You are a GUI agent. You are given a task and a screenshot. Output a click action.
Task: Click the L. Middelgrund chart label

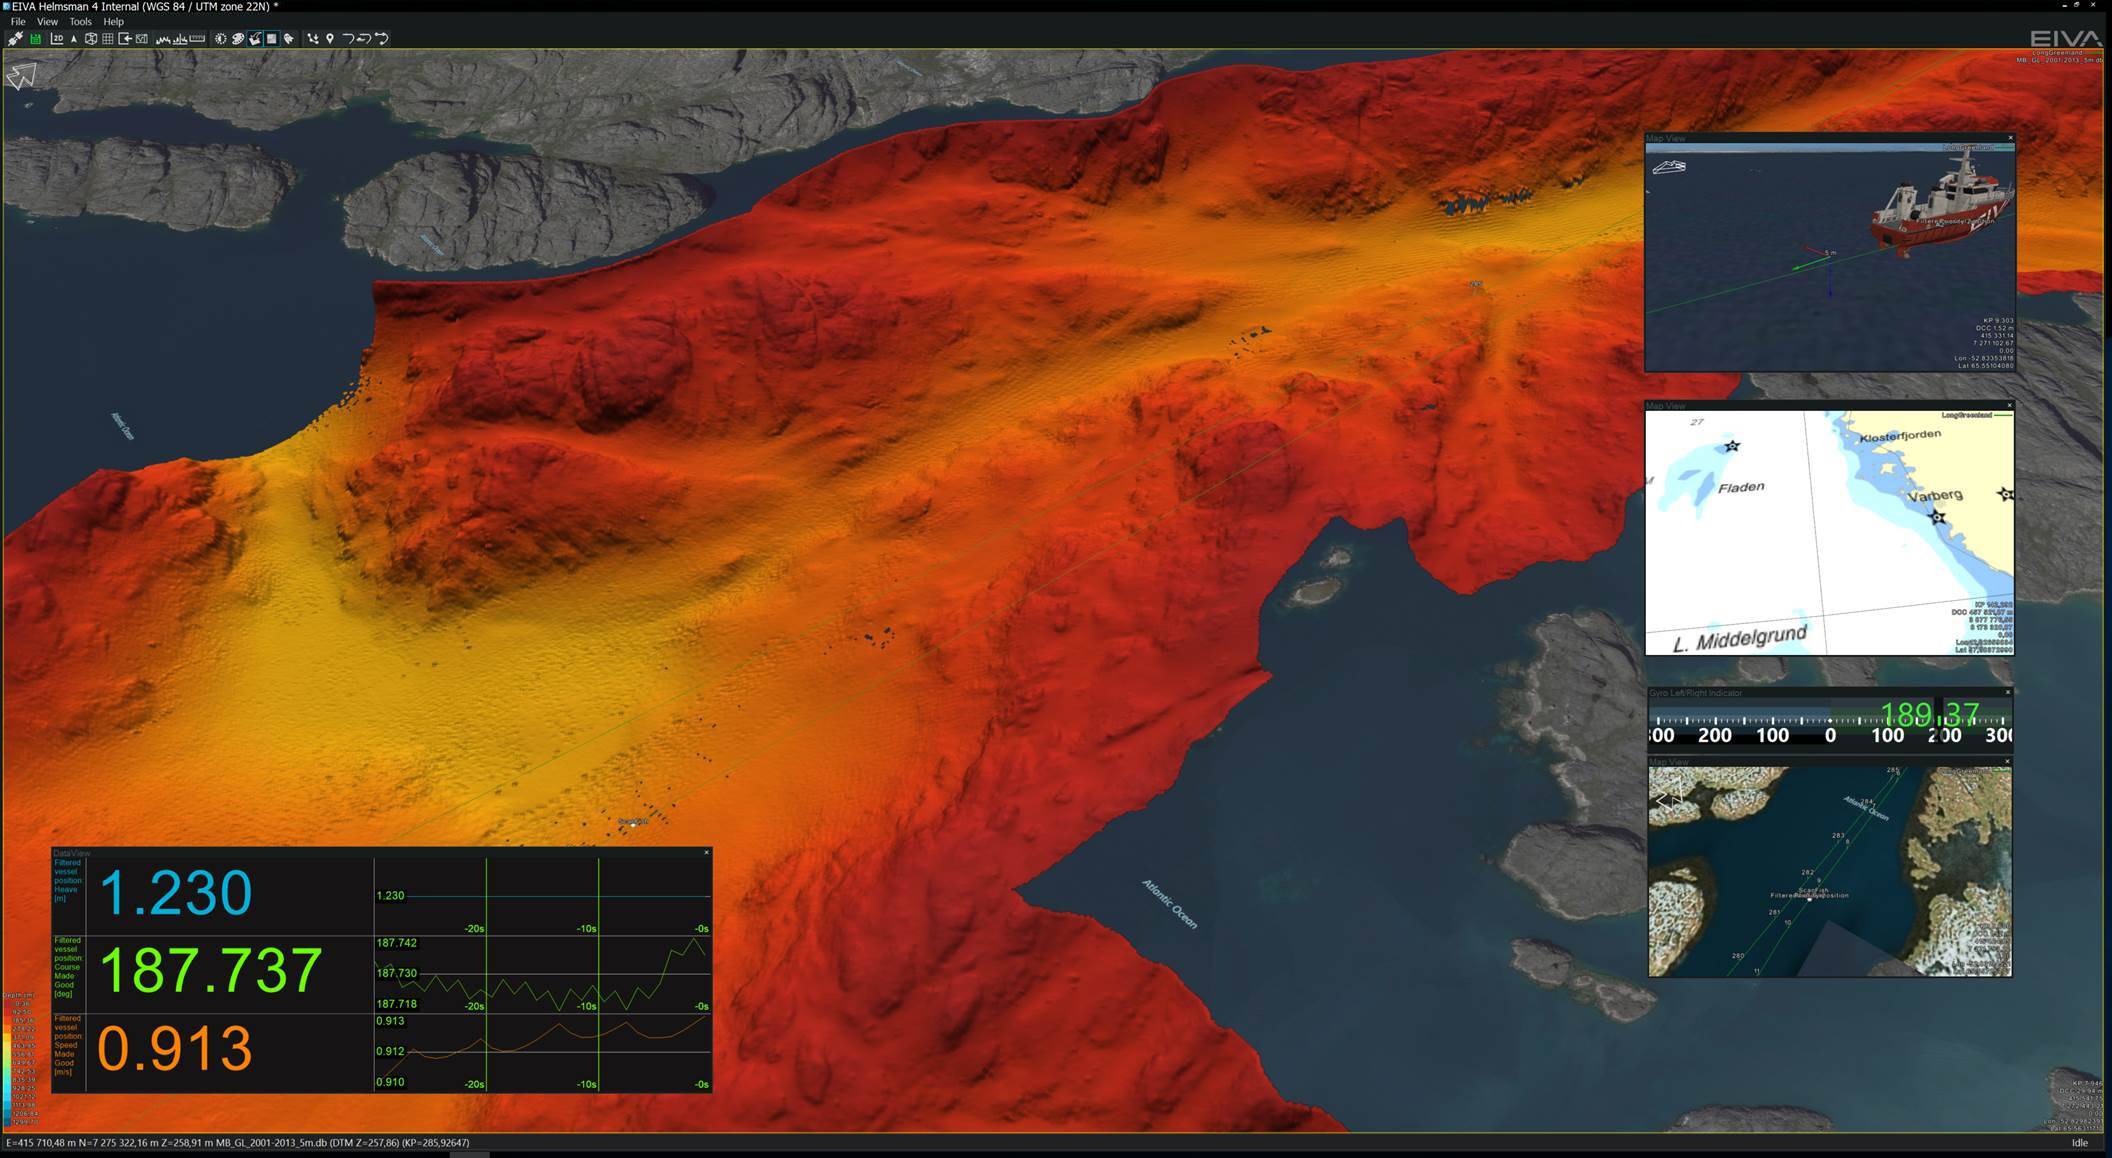(x=1740, y=637)
